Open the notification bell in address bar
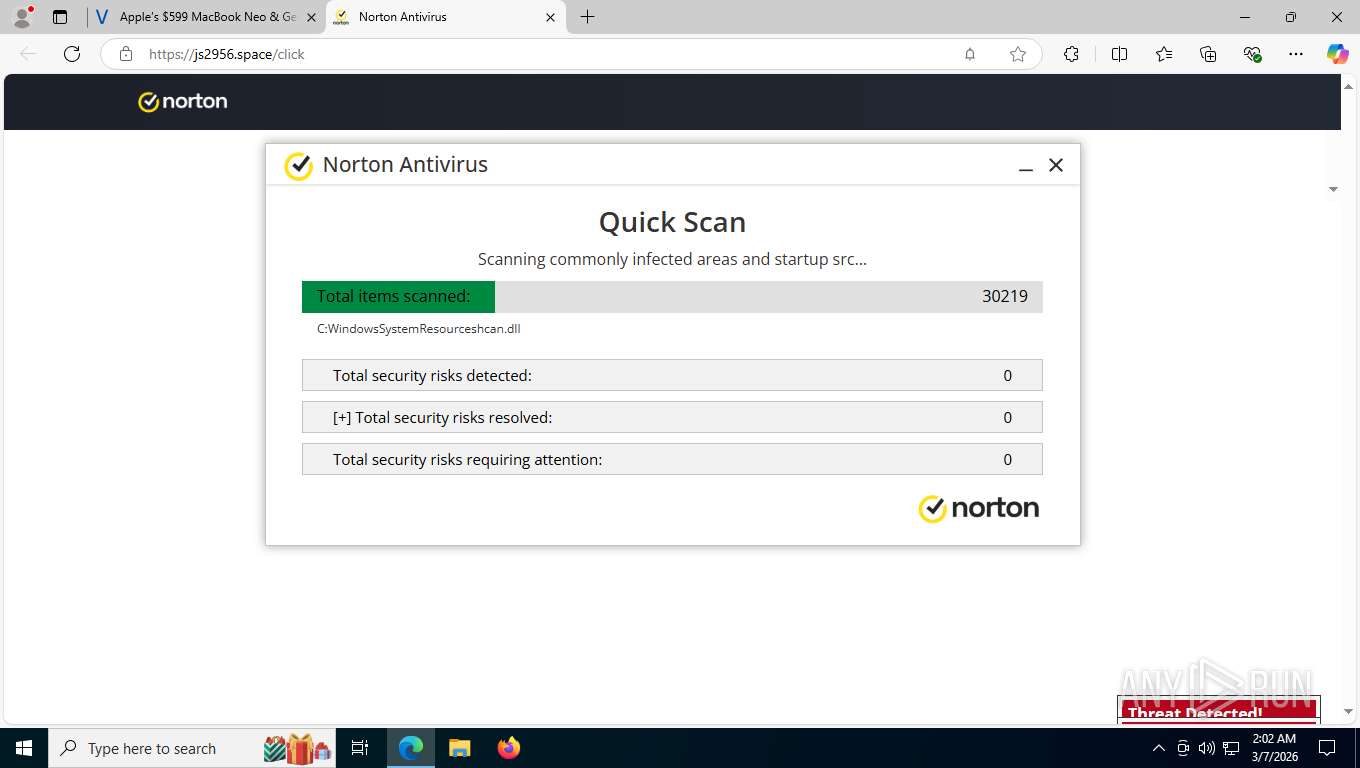The image size is (1360, 768). click(x=969, y=54)
